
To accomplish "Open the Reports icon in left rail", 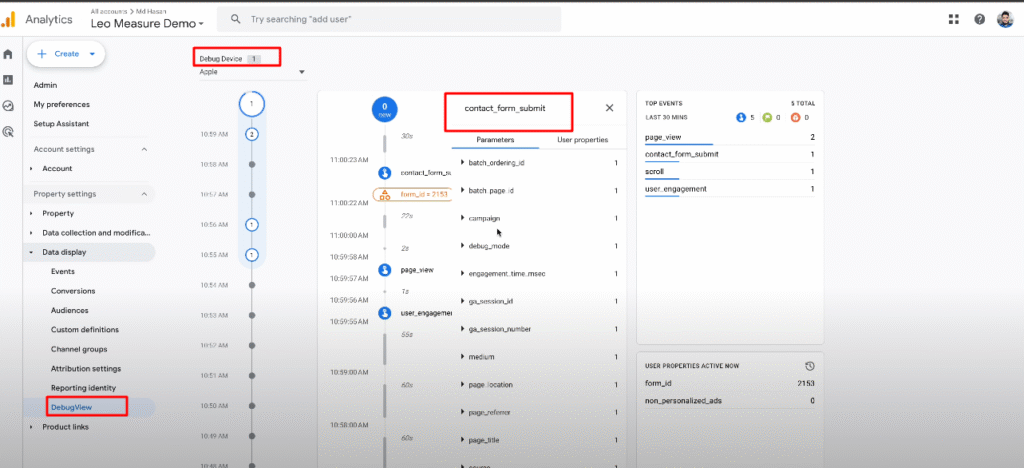I will pyautogui.click(x=8, y=80).
